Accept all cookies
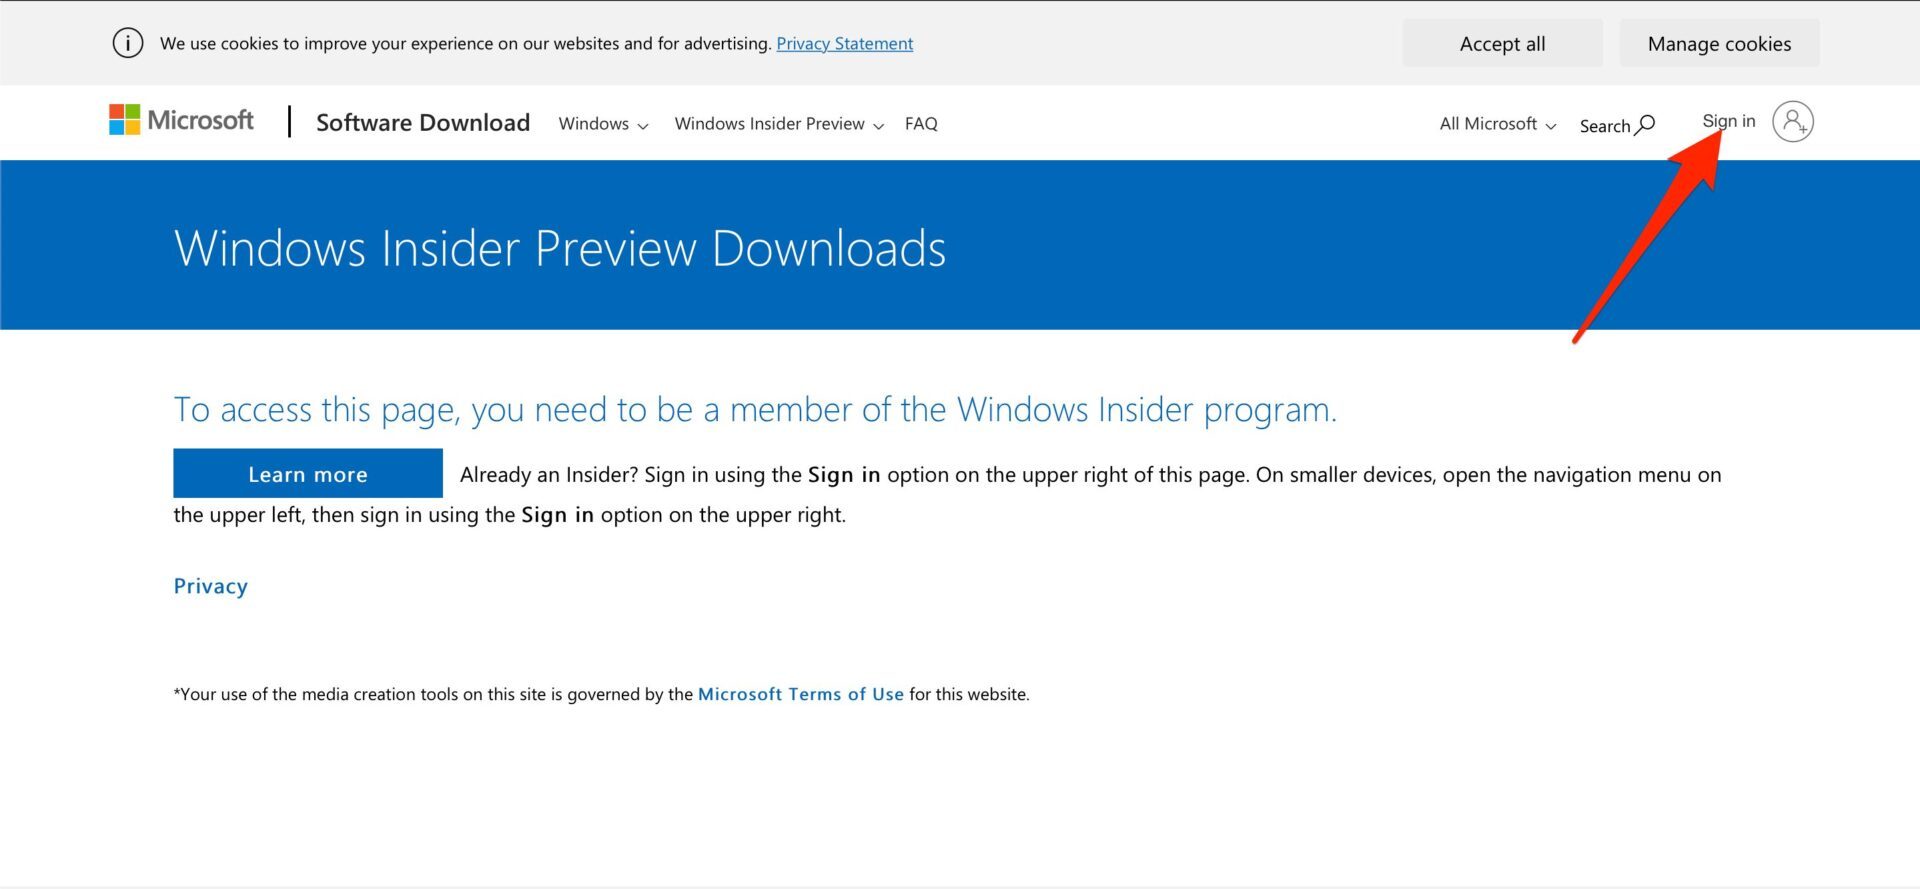1920x889 pixels. [1502, 43]
